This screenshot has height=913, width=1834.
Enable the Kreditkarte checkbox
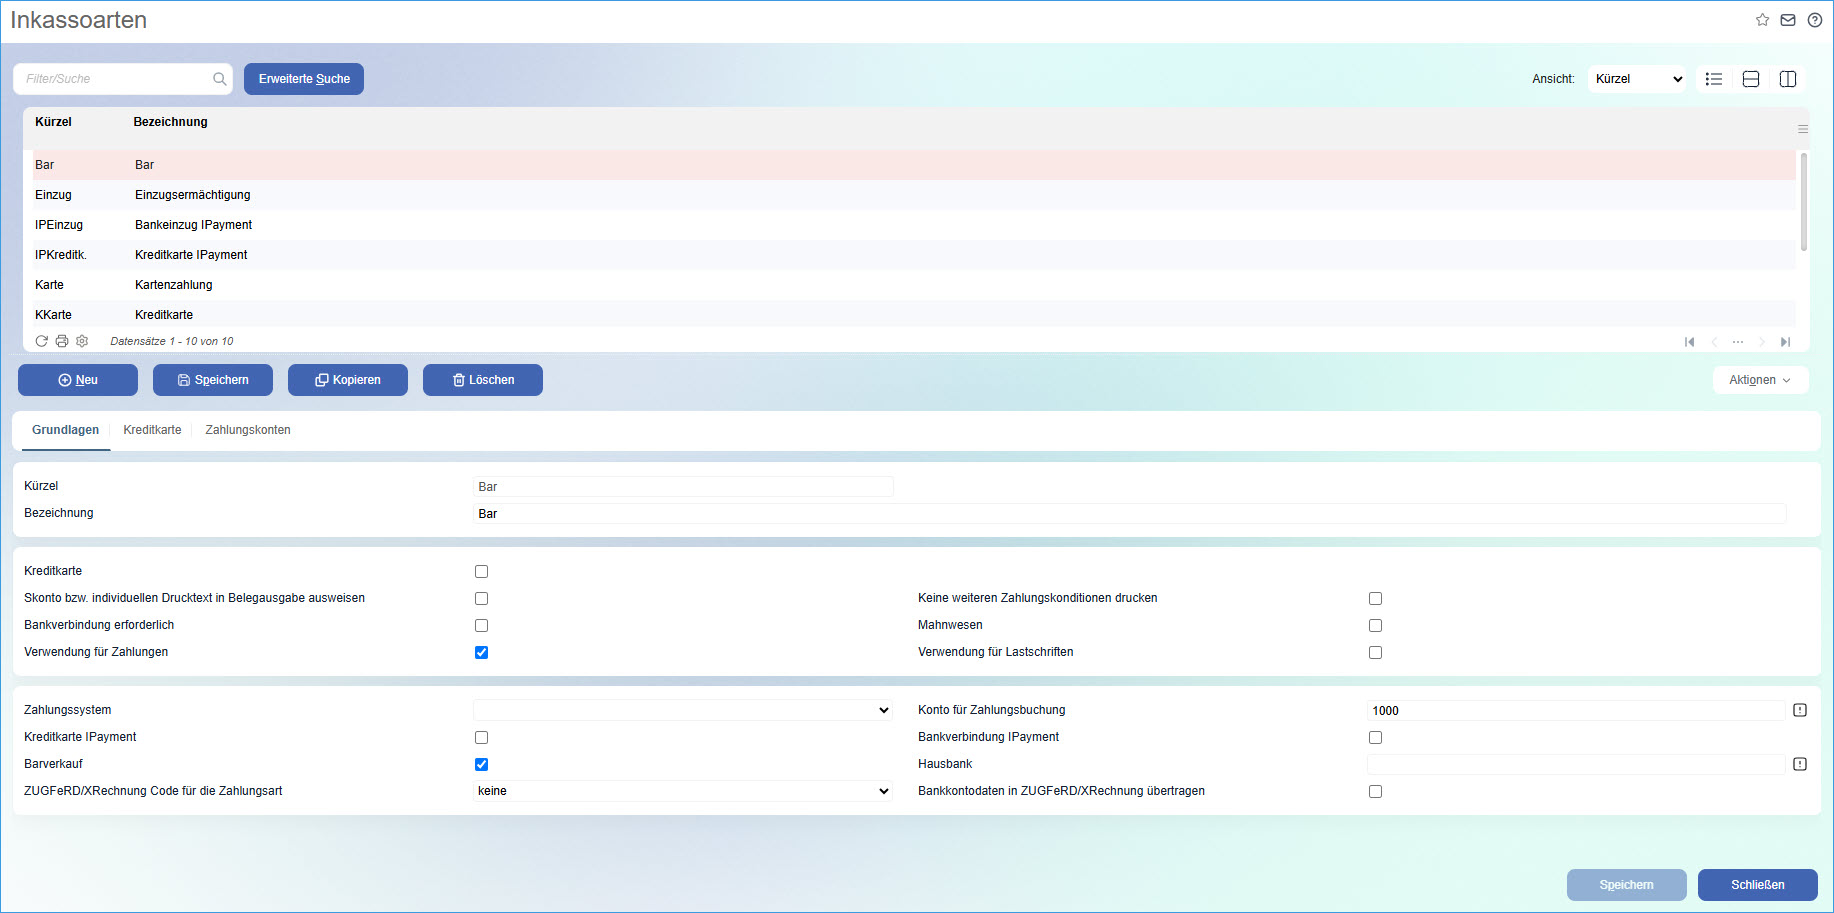tap(481, 572)
